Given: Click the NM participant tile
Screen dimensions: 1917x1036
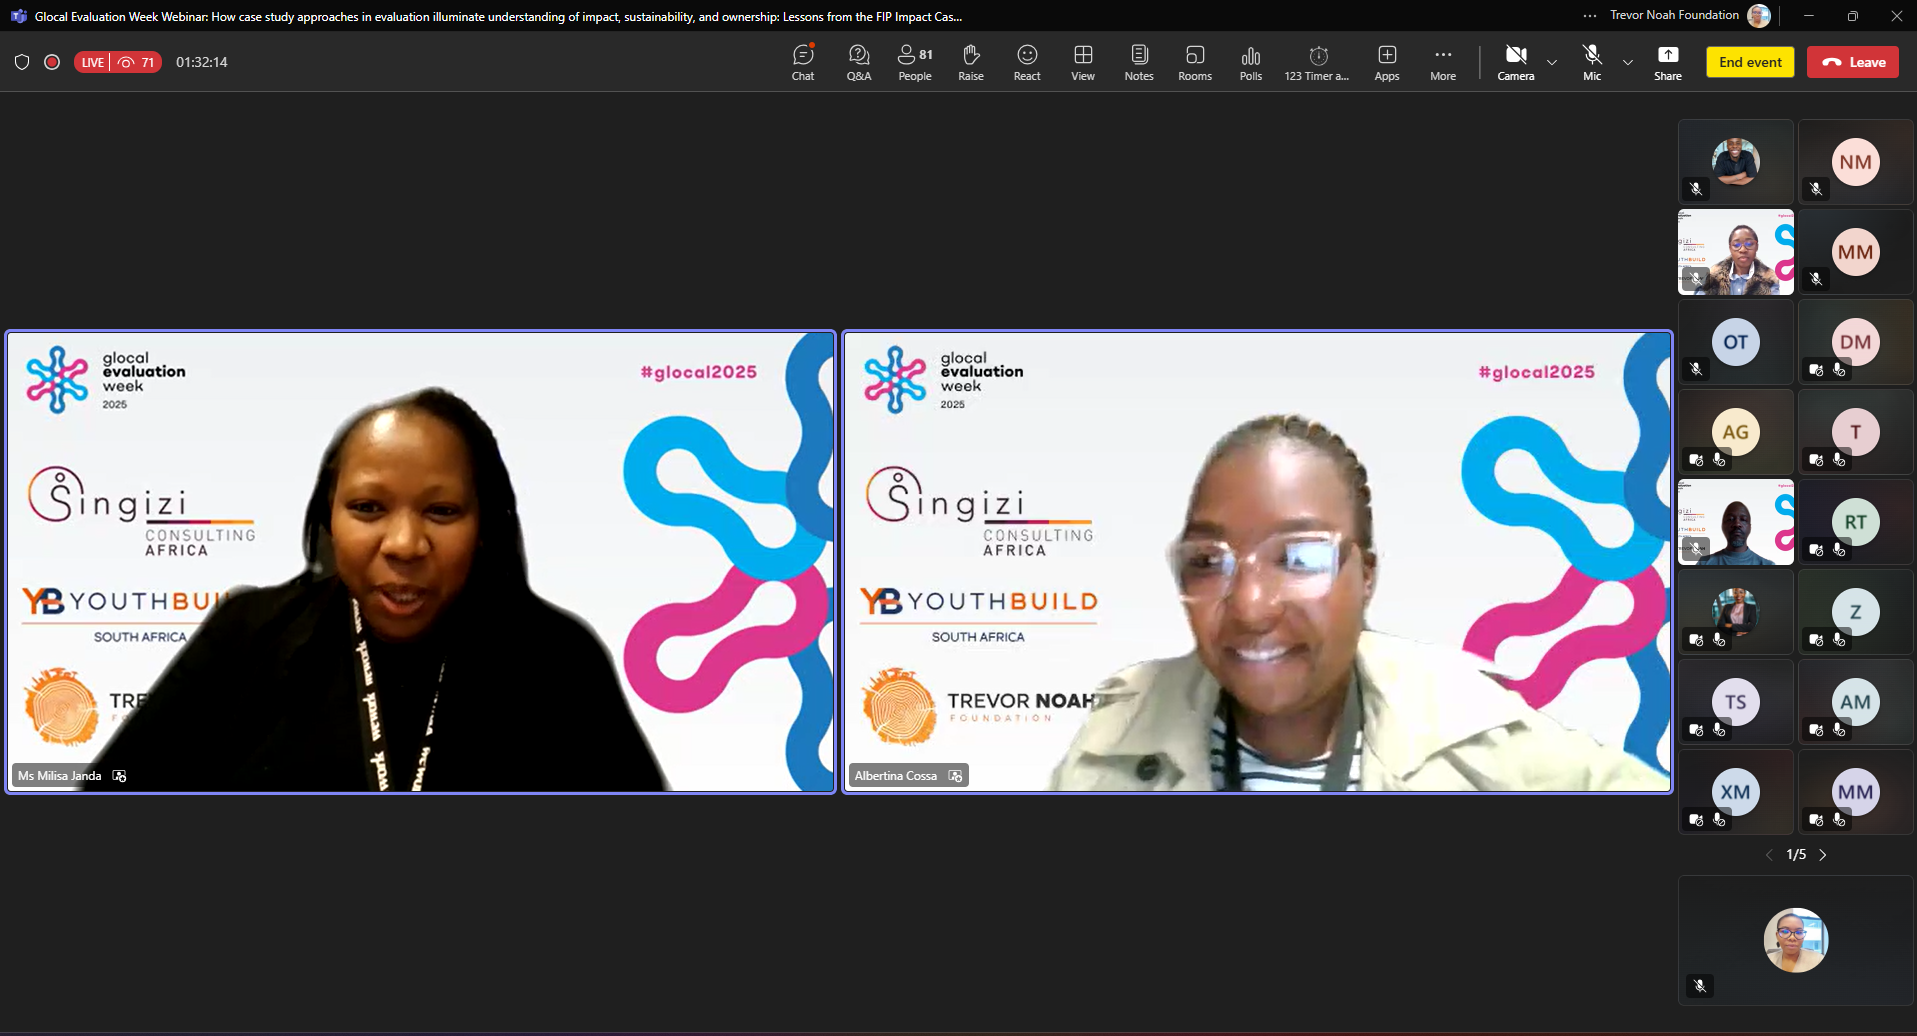Looking at the screenshot, I should (1856, 162).
